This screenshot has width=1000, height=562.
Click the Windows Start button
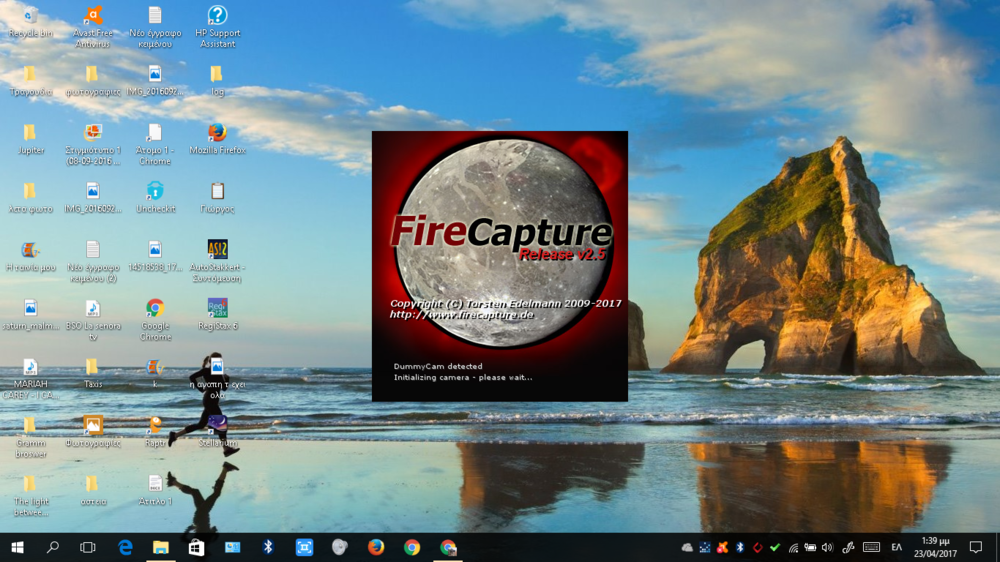point(17,547)
